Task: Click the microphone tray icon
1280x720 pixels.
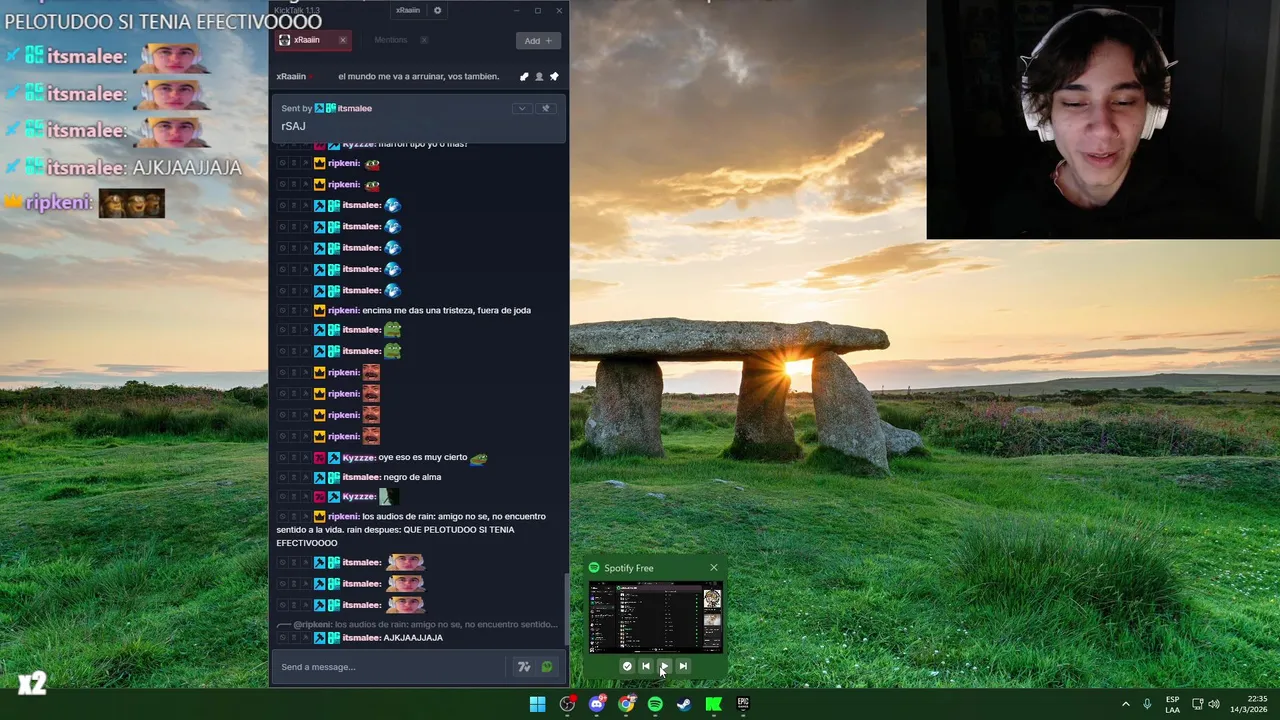Action: tap(1147, 704)
